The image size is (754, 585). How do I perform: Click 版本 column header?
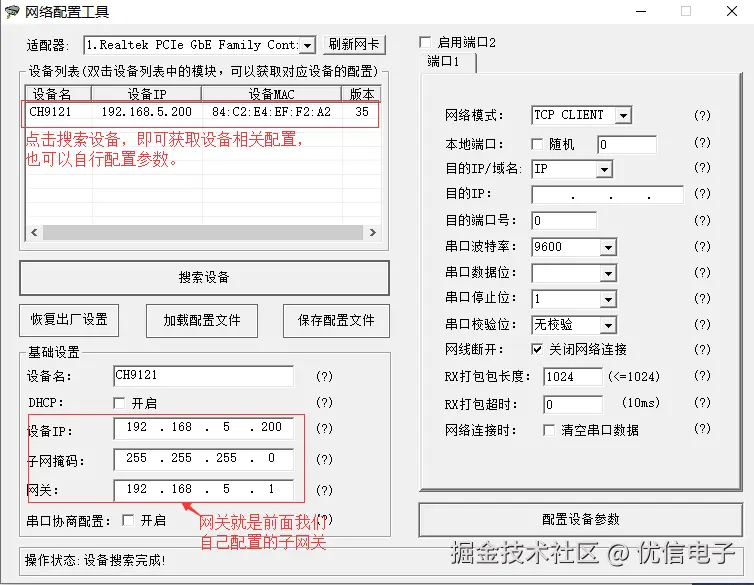tap(361, 93)
